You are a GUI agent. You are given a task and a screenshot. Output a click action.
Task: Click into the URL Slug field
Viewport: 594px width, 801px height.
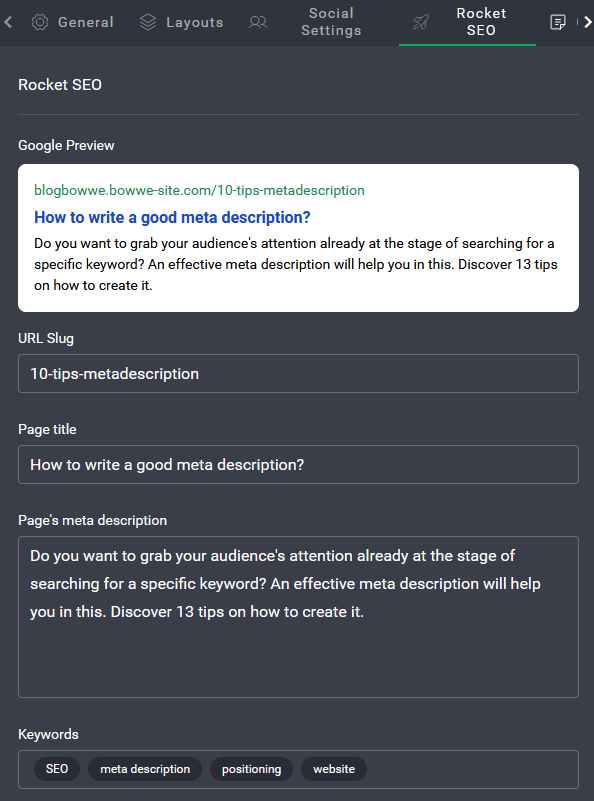298,373
